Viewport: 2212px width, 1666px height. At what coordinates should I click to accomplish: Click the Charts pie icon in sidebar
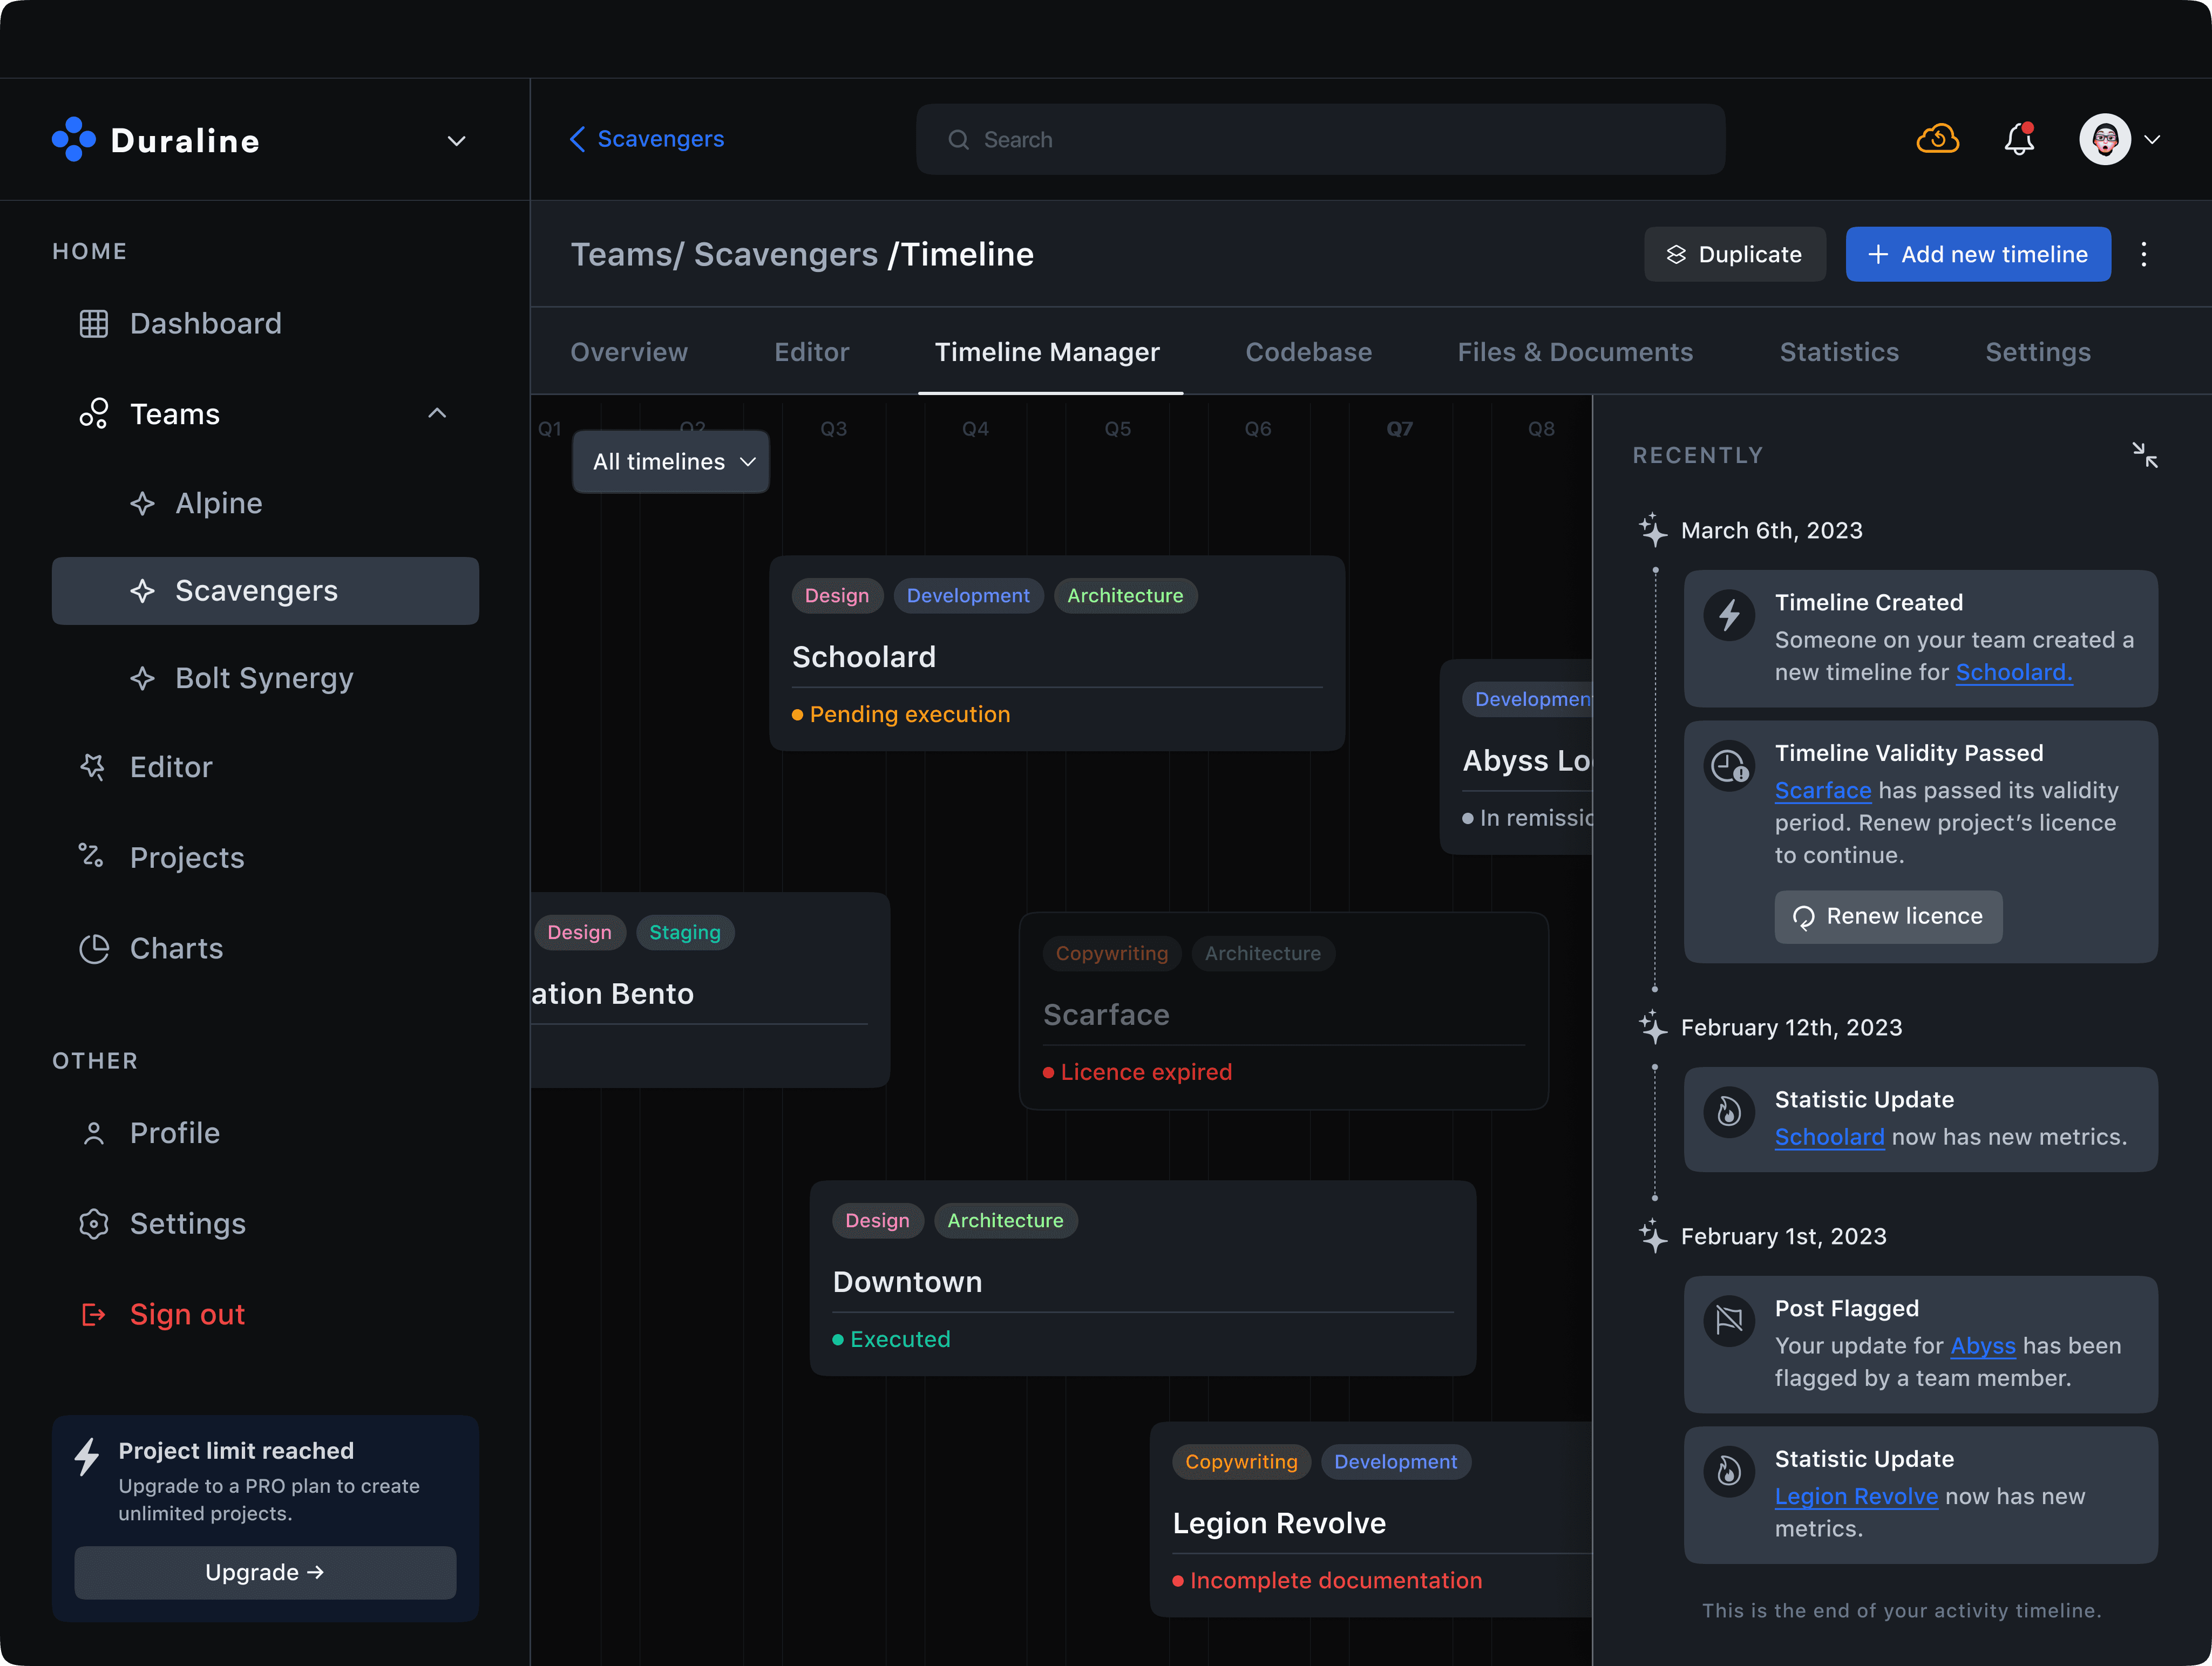click(94, 948)
